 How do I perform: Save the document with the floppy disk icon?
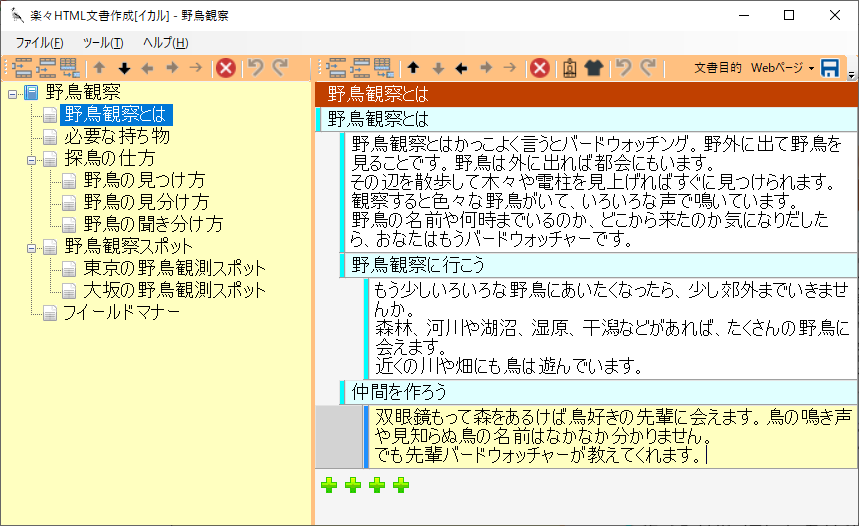(x=829, y=68)
